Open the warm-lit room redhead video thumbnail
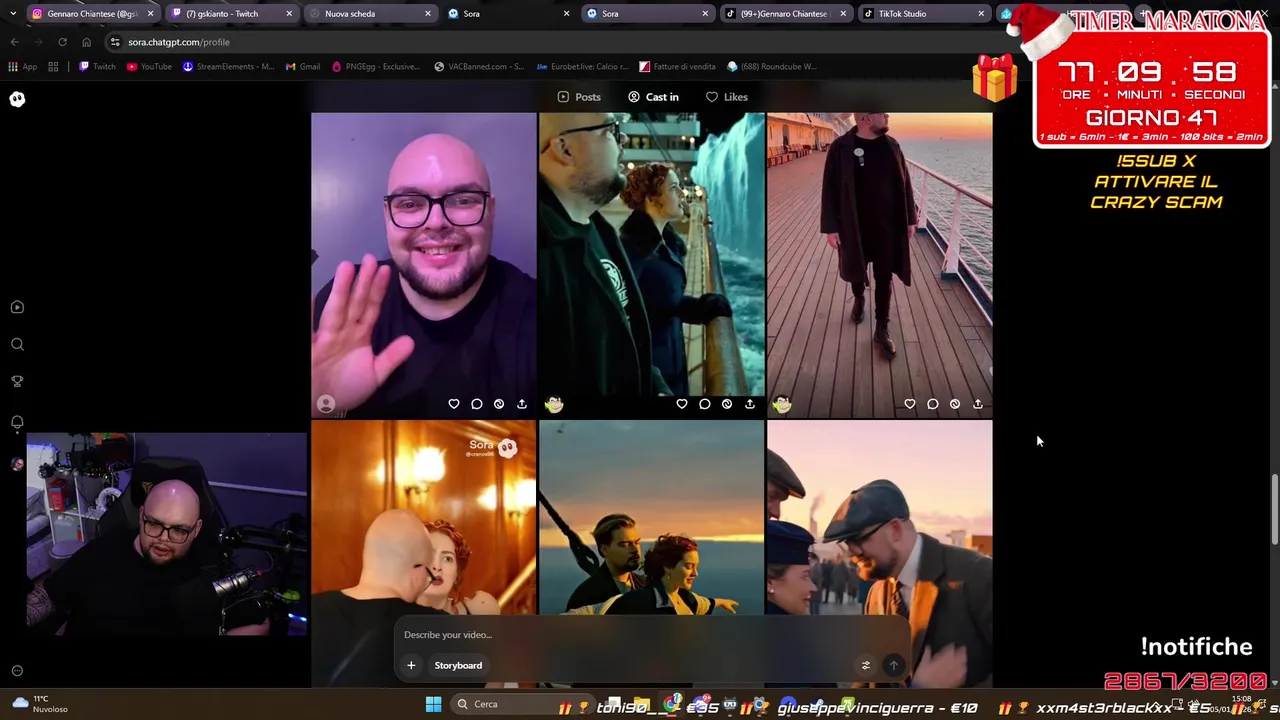Viewport: 1280px width, 720px height. [423, 518]
